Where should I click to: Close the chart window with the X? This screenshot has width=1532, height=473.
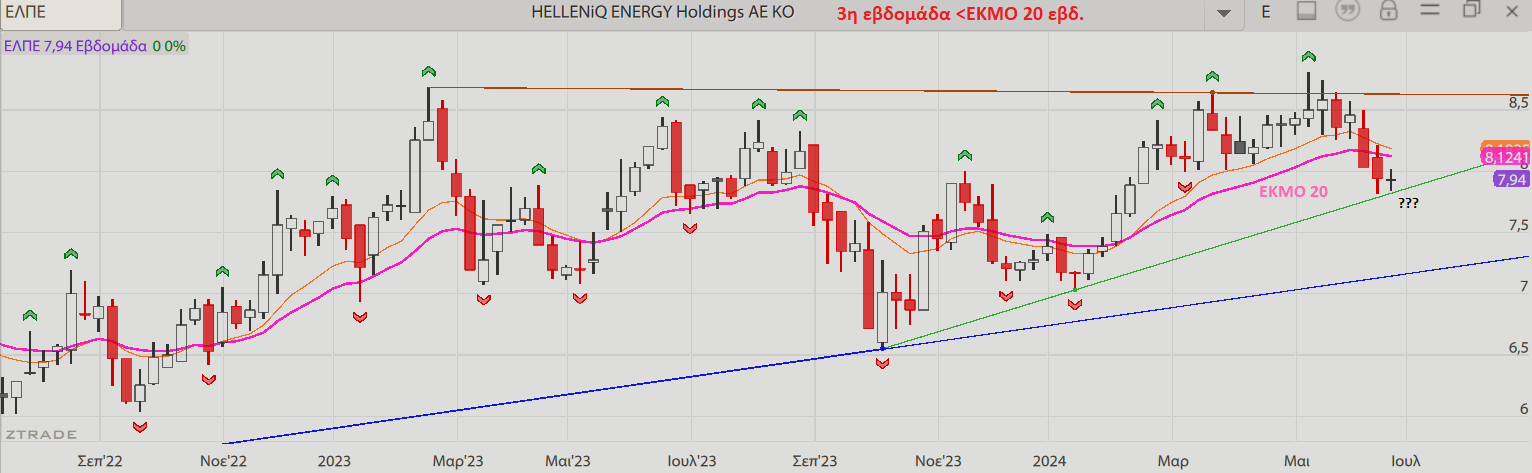pos(1513,10)
